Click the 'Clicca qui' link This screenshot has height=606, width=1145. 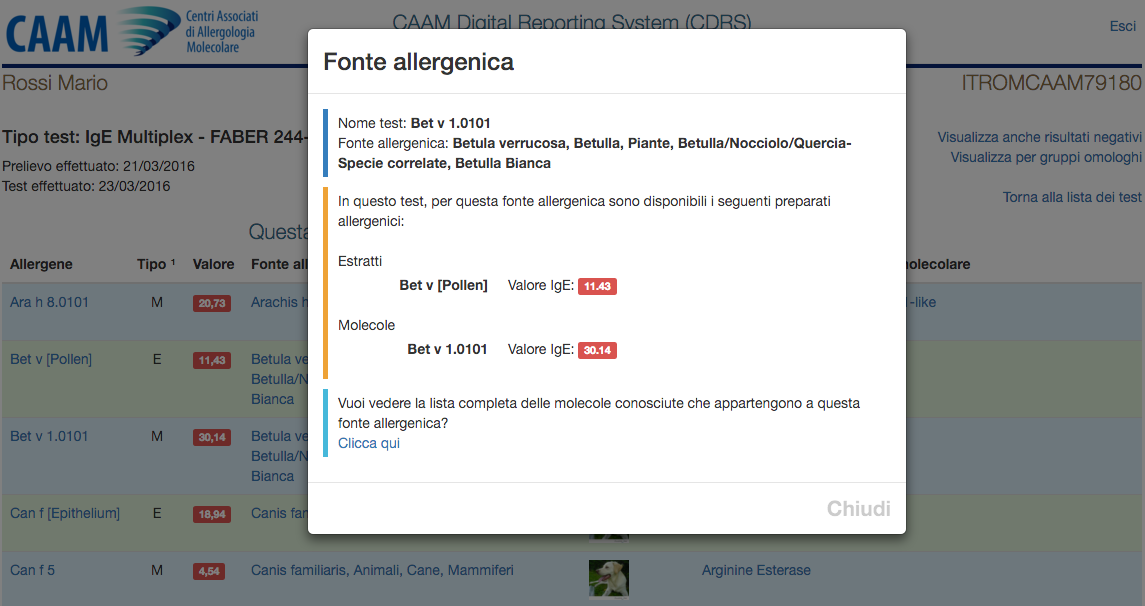(x=369, y=443)
